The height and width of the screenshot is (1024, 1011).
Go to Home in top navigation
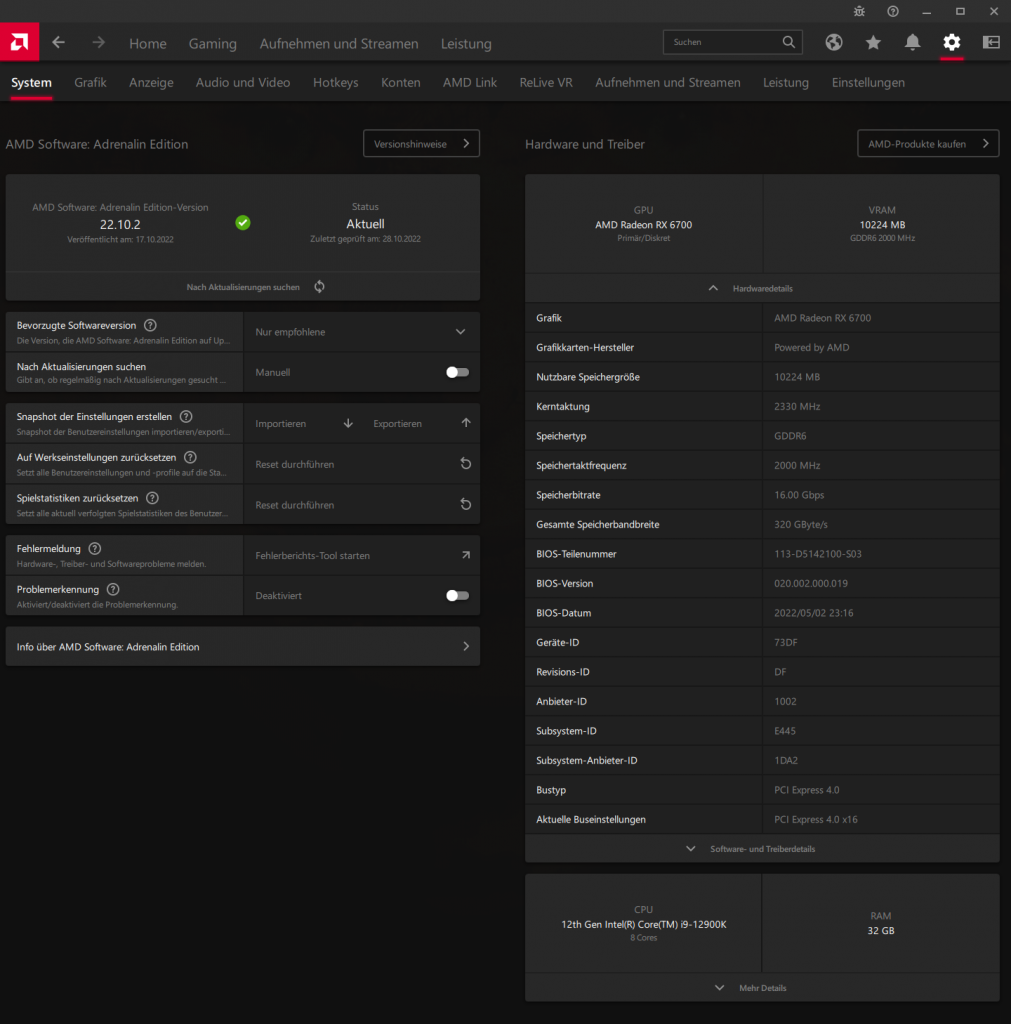(x=148, y=44)
